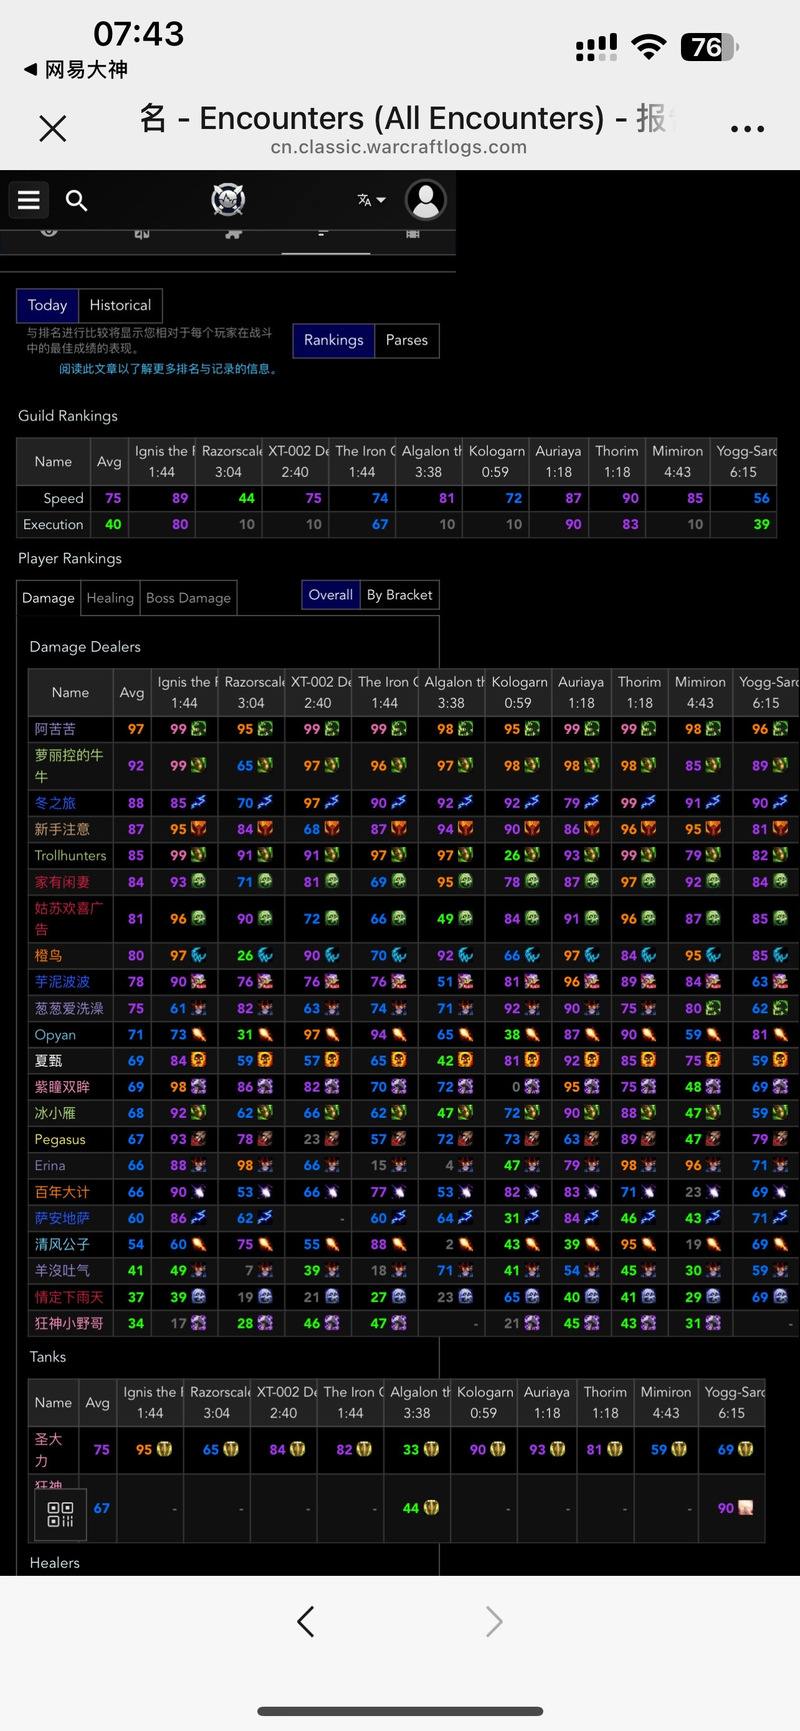Select the Overall ranking option
The width and height of the screenshot is (800, 1731).
[x=330, y=595]
